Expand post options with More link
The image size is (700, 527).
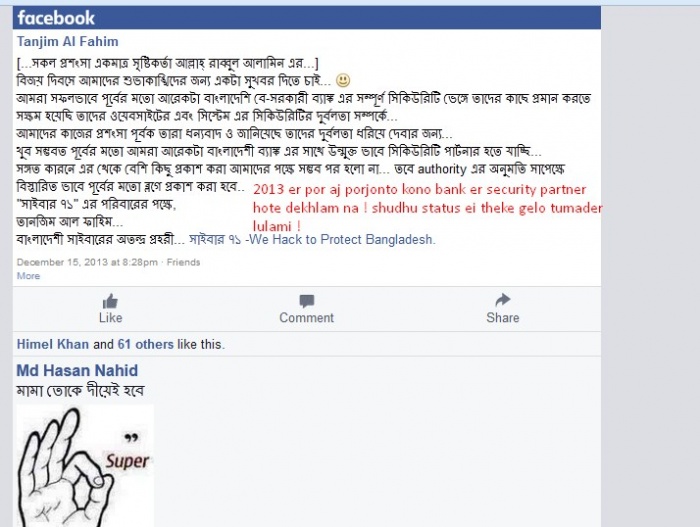tap(28, 276)
